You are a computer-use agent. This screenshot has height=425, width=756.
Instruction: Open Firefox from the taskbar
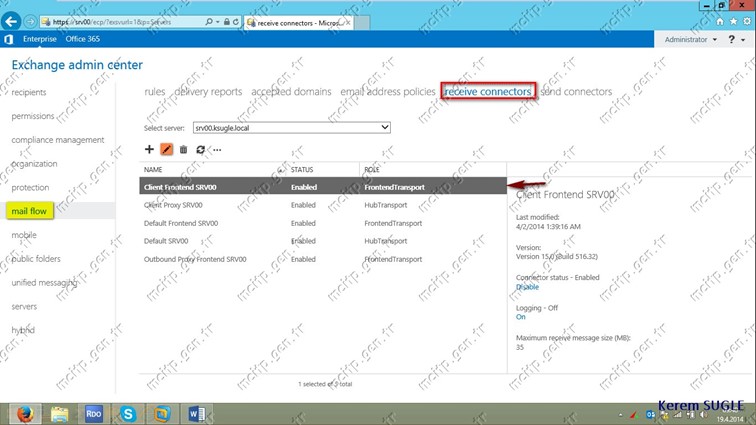tap(25, 414)
